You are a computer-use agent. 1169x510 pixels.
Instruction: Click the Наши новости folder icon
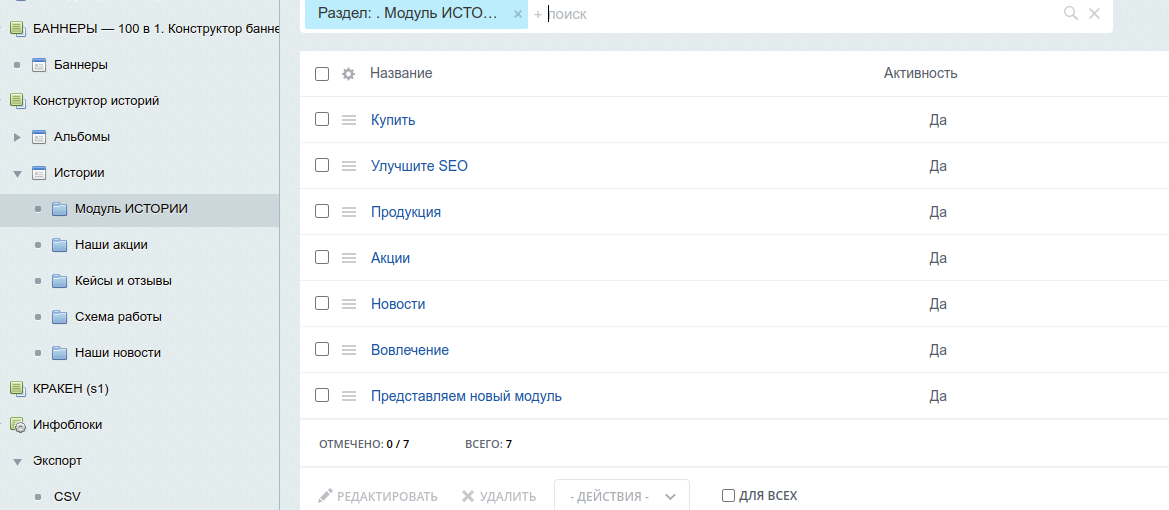coord(60,353)
